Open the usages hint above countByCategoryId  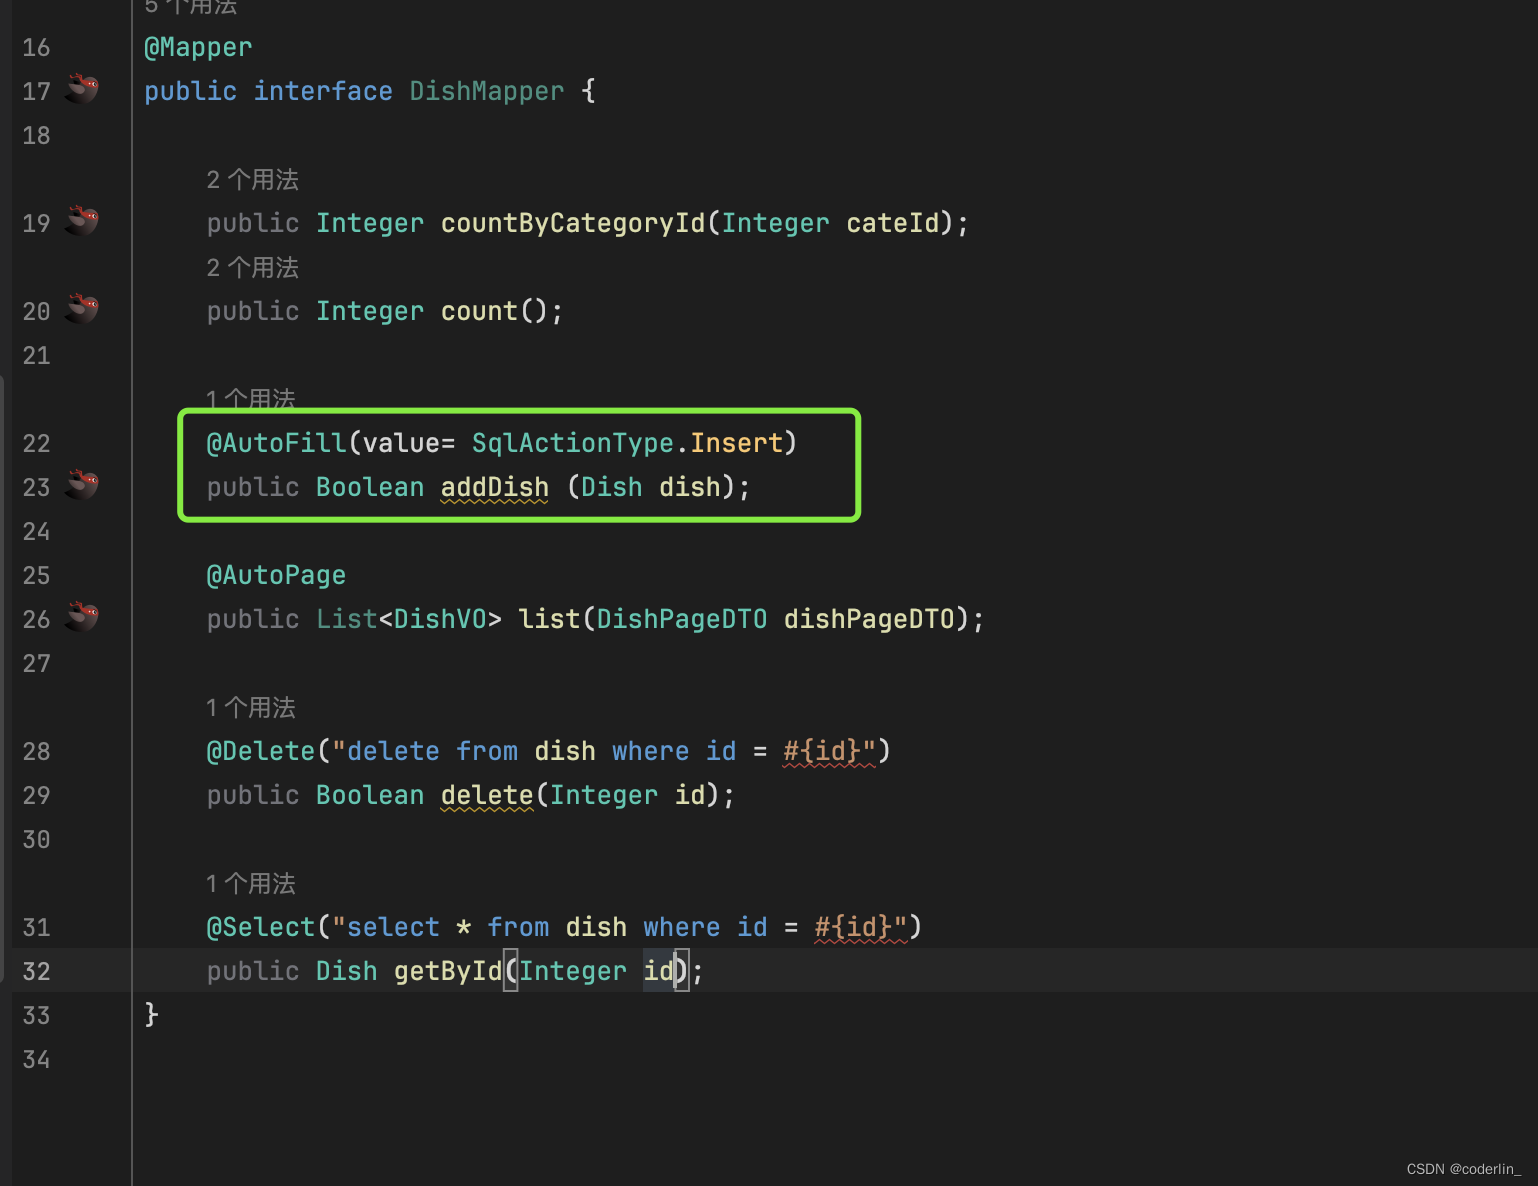coord(253,180)
